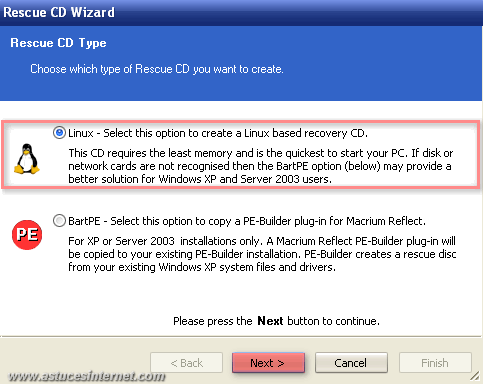The width and height of the screenshot is (483, 384).
Task: Click the disabled Finish button
Action: click(435, 363)
